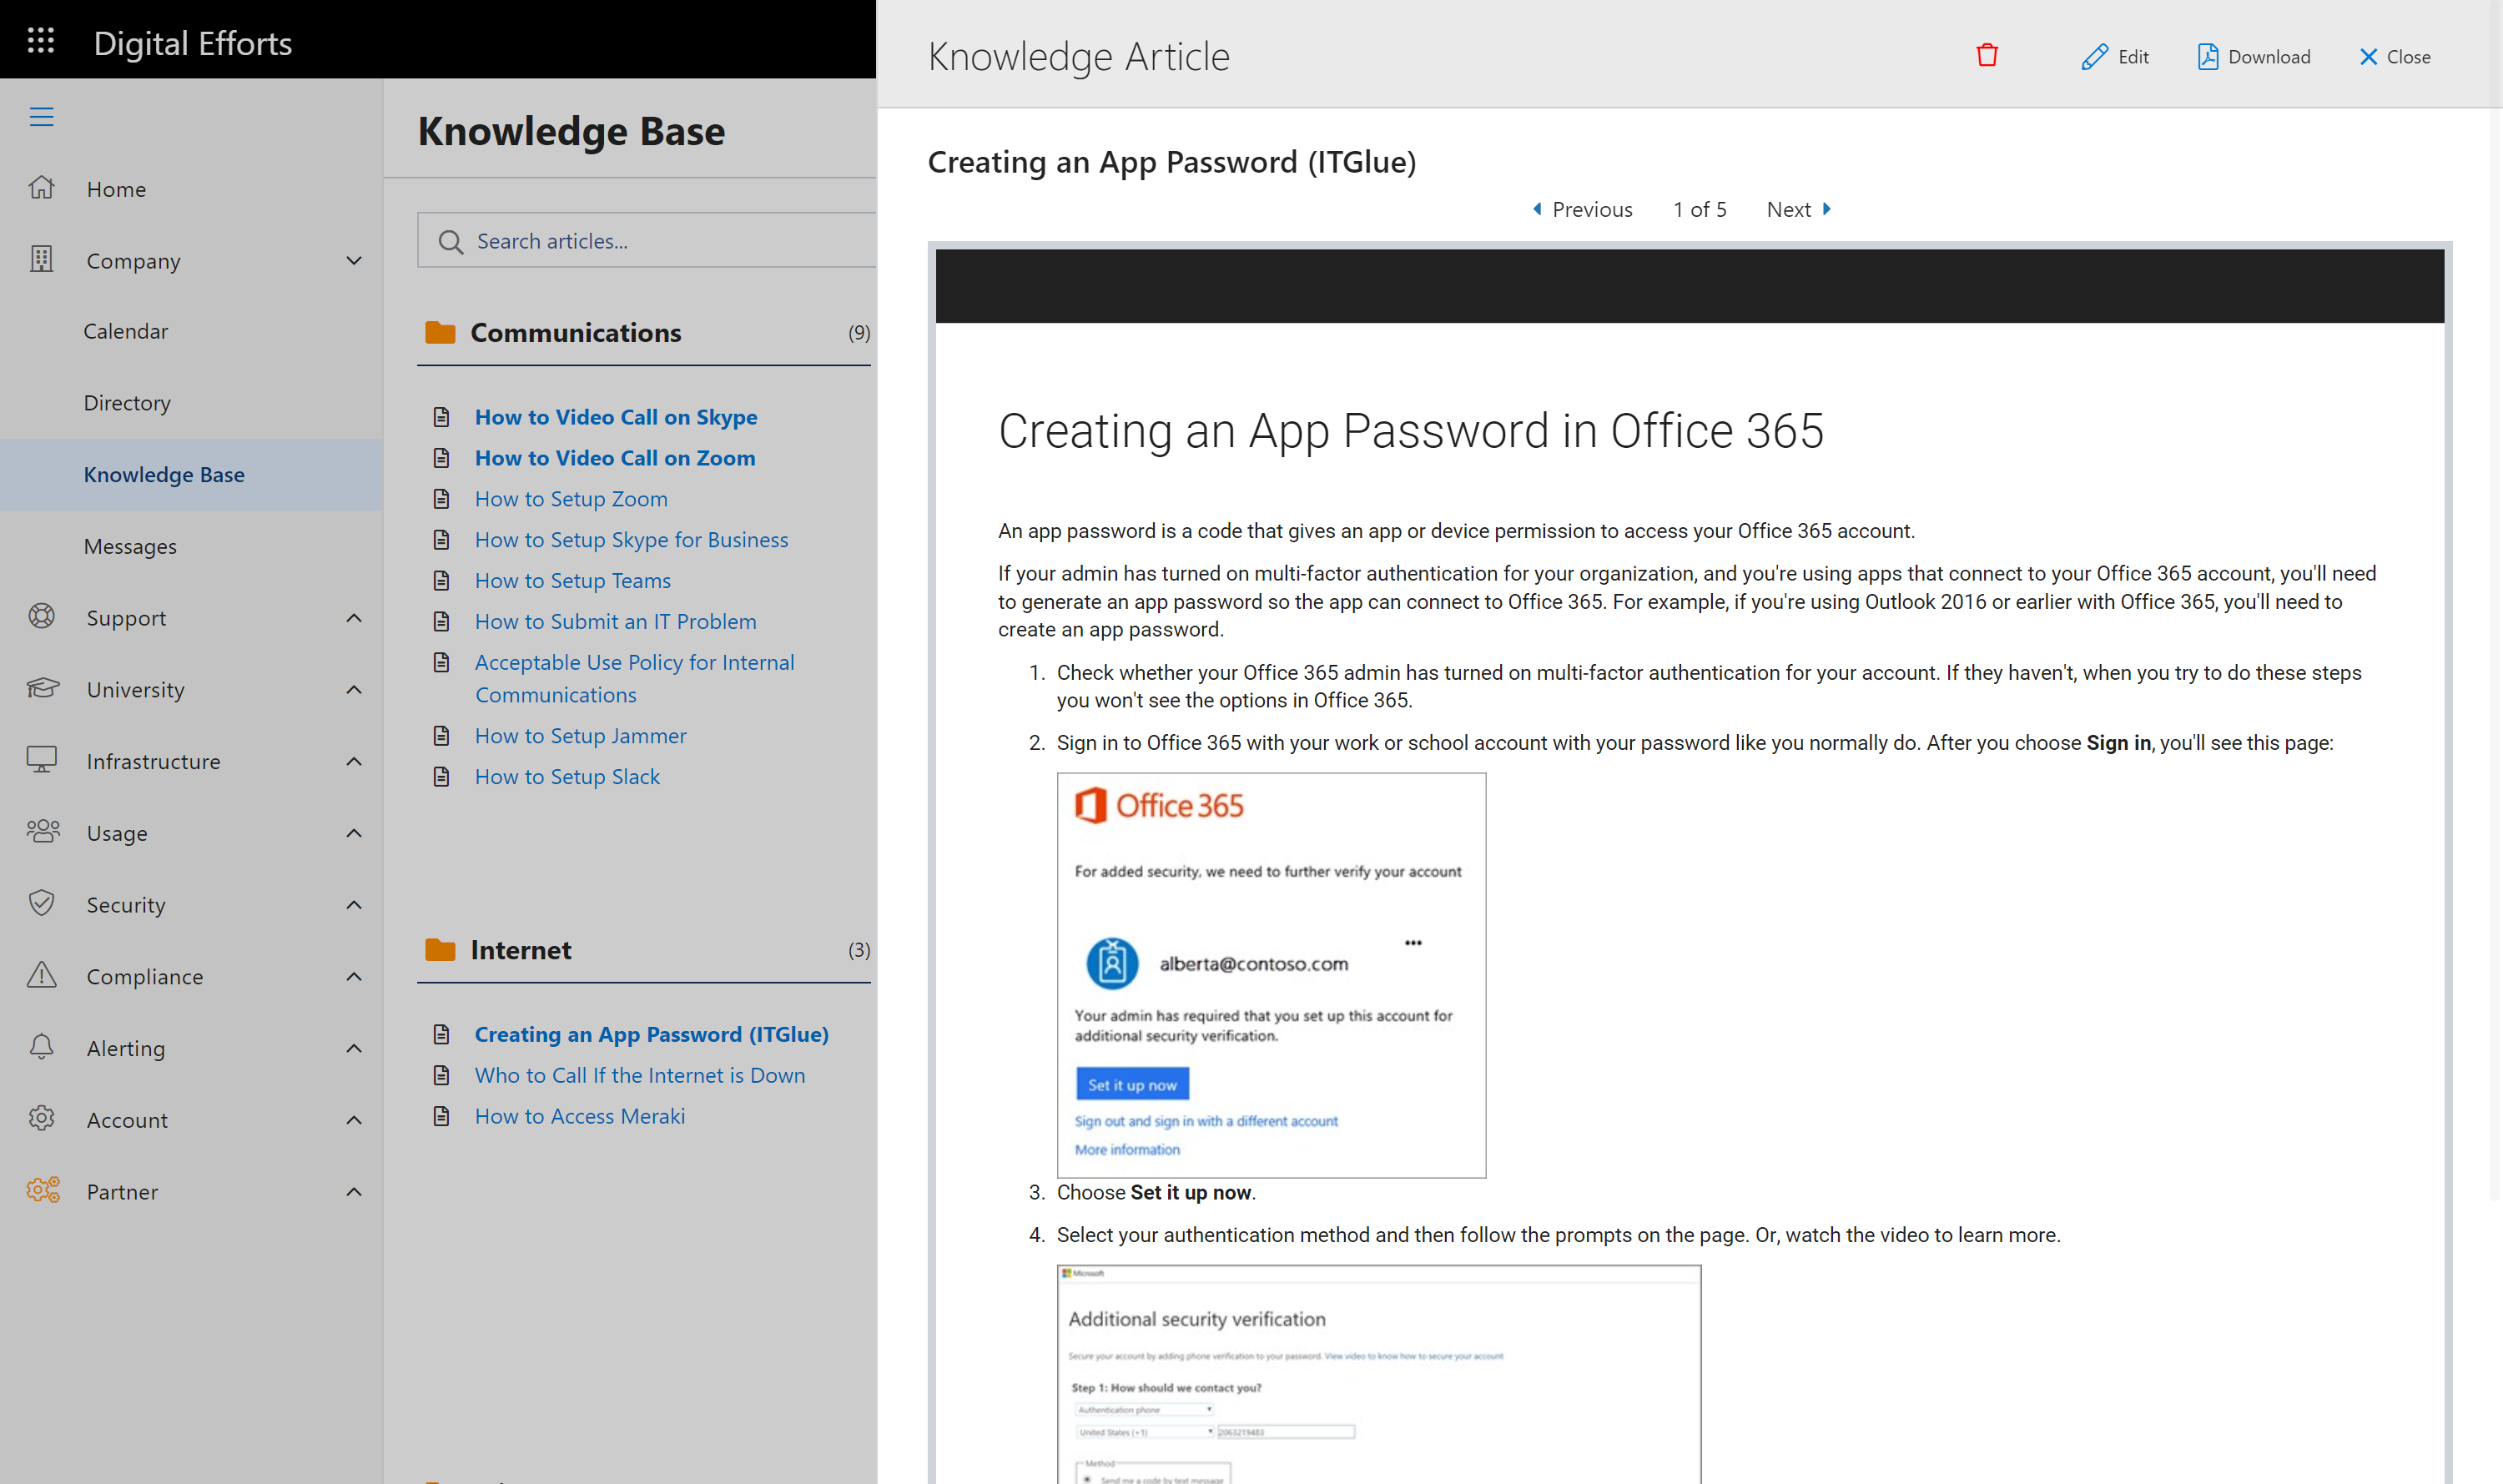Viewport: 2503px width, 1484px height.
Task: Expand the Usage section chevron
Action: coord(354,832)
